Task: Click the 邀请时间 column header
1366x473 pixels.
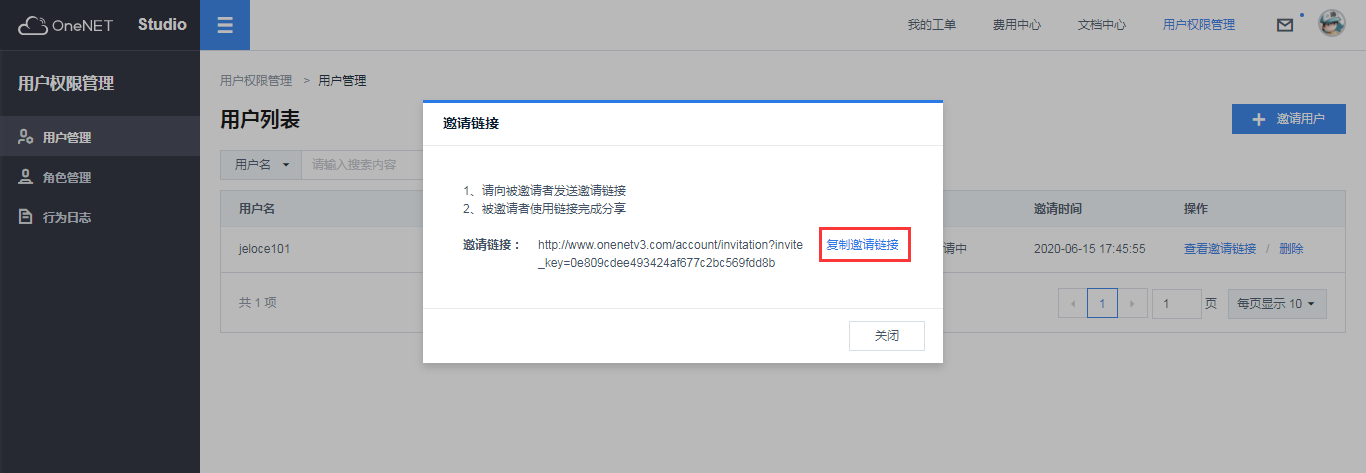Action: [1058, 209]
